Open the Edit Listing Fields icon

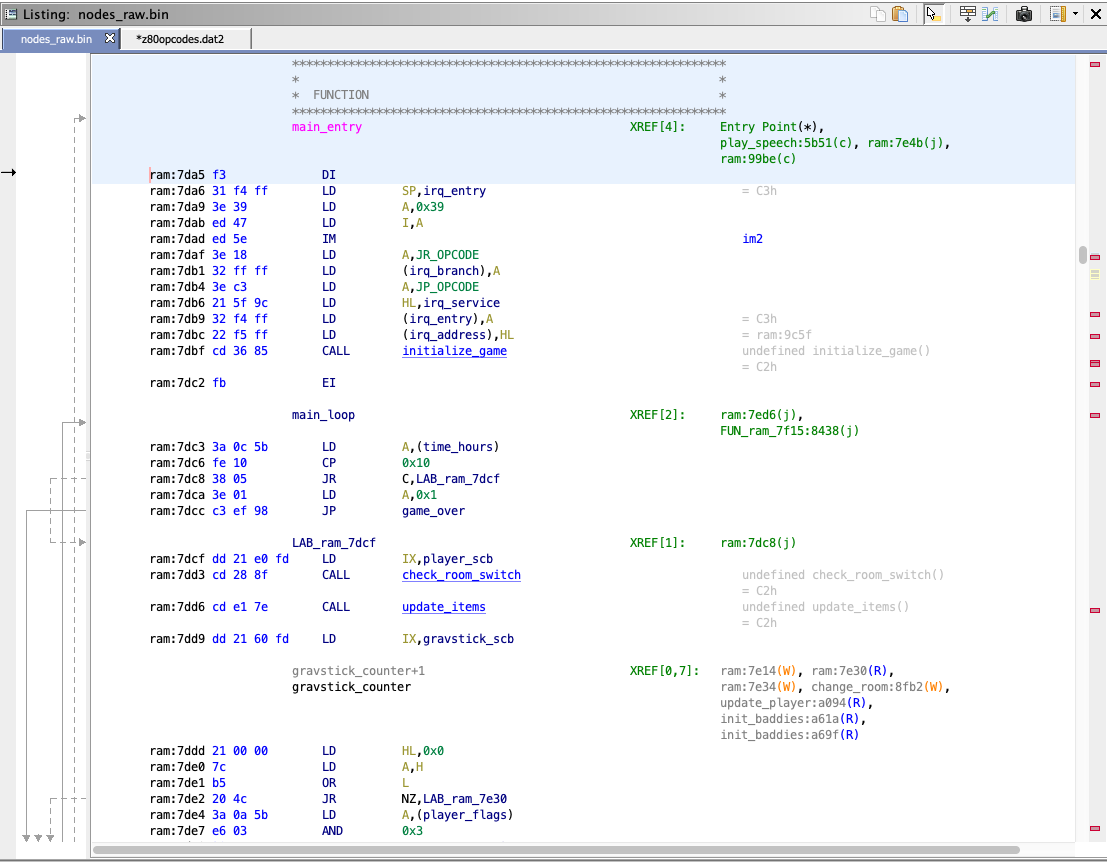pos(967,14)
